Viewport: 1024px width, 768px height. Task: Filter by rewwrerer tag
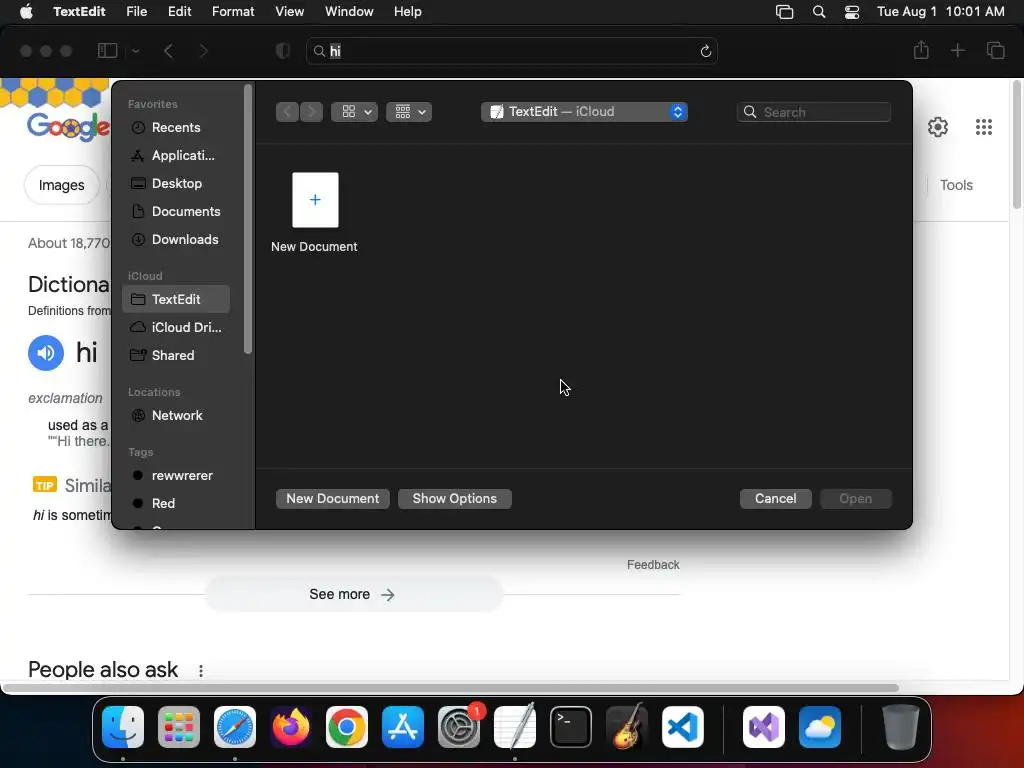176,475
